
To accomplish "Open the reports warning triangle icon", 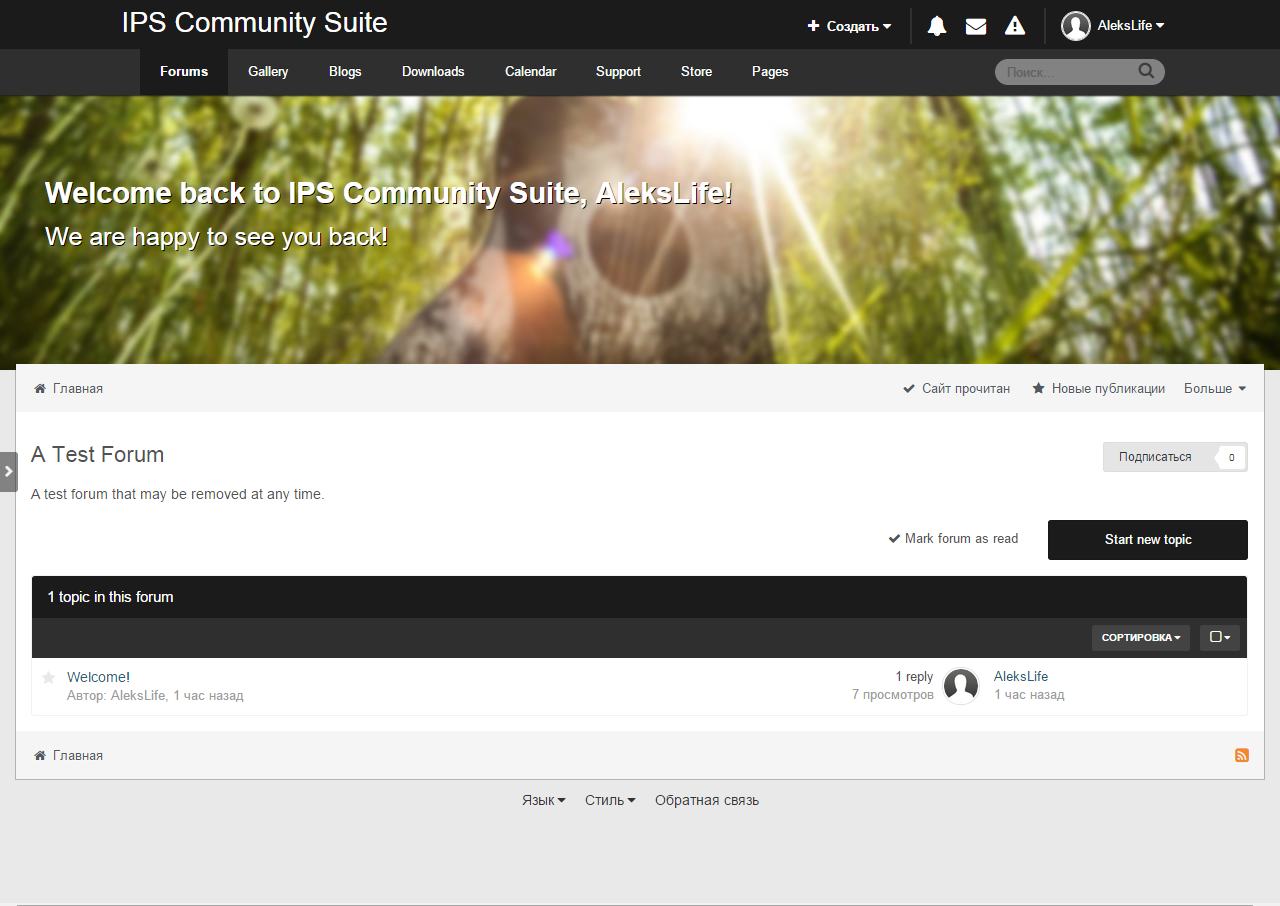I will click(1015, 26).
